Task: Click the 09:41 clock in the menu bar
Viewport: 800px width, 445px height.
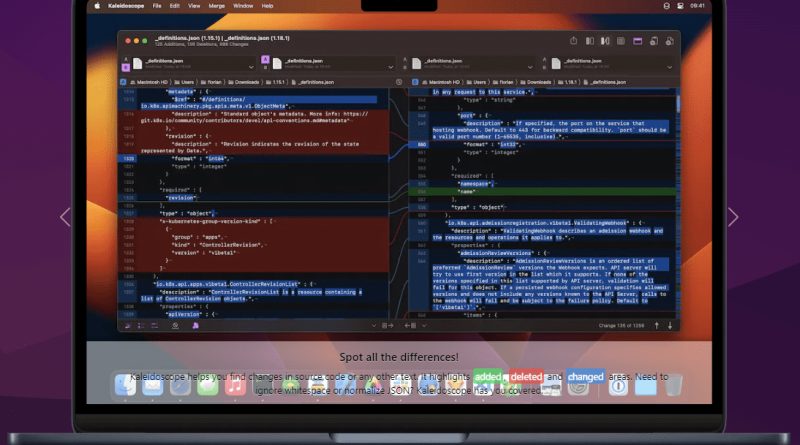Action: [x=697, y=6]
